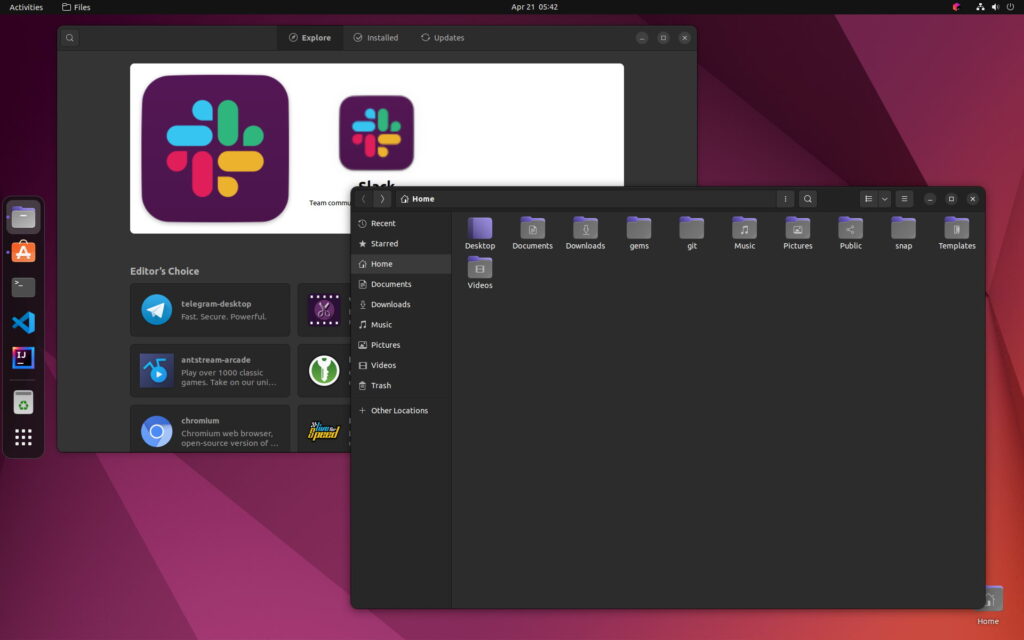Switch to the Installed tab
Screen dimensions: 1024x640
[375, 38]
